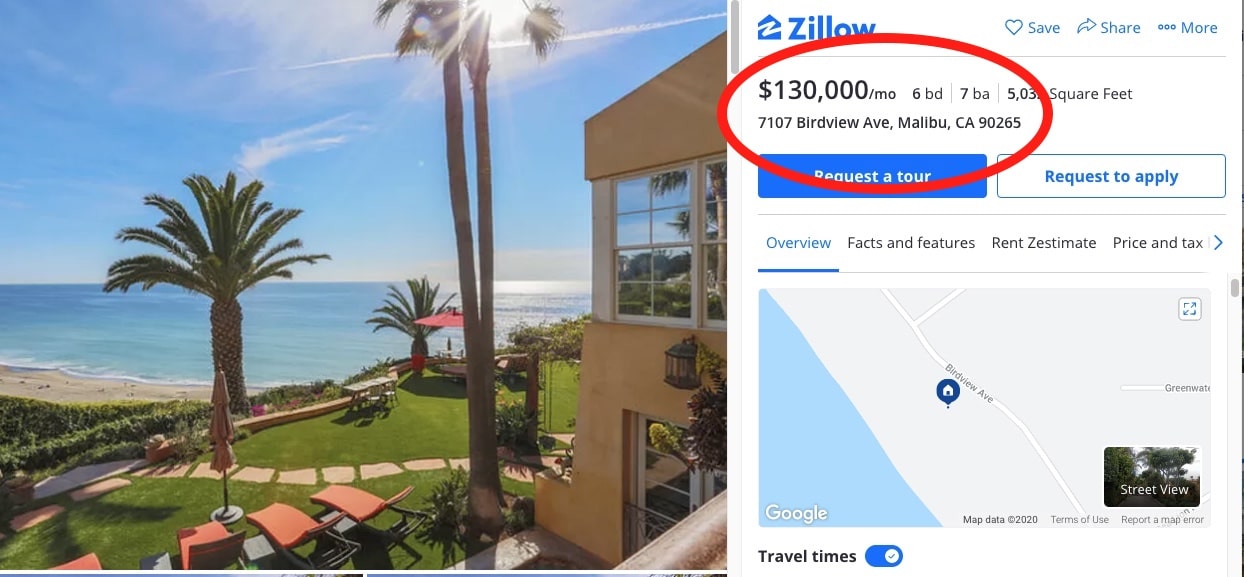Viewport: 1244px width, 577px height.
Task: Click the Google logo on map
Action: [796, 513]
